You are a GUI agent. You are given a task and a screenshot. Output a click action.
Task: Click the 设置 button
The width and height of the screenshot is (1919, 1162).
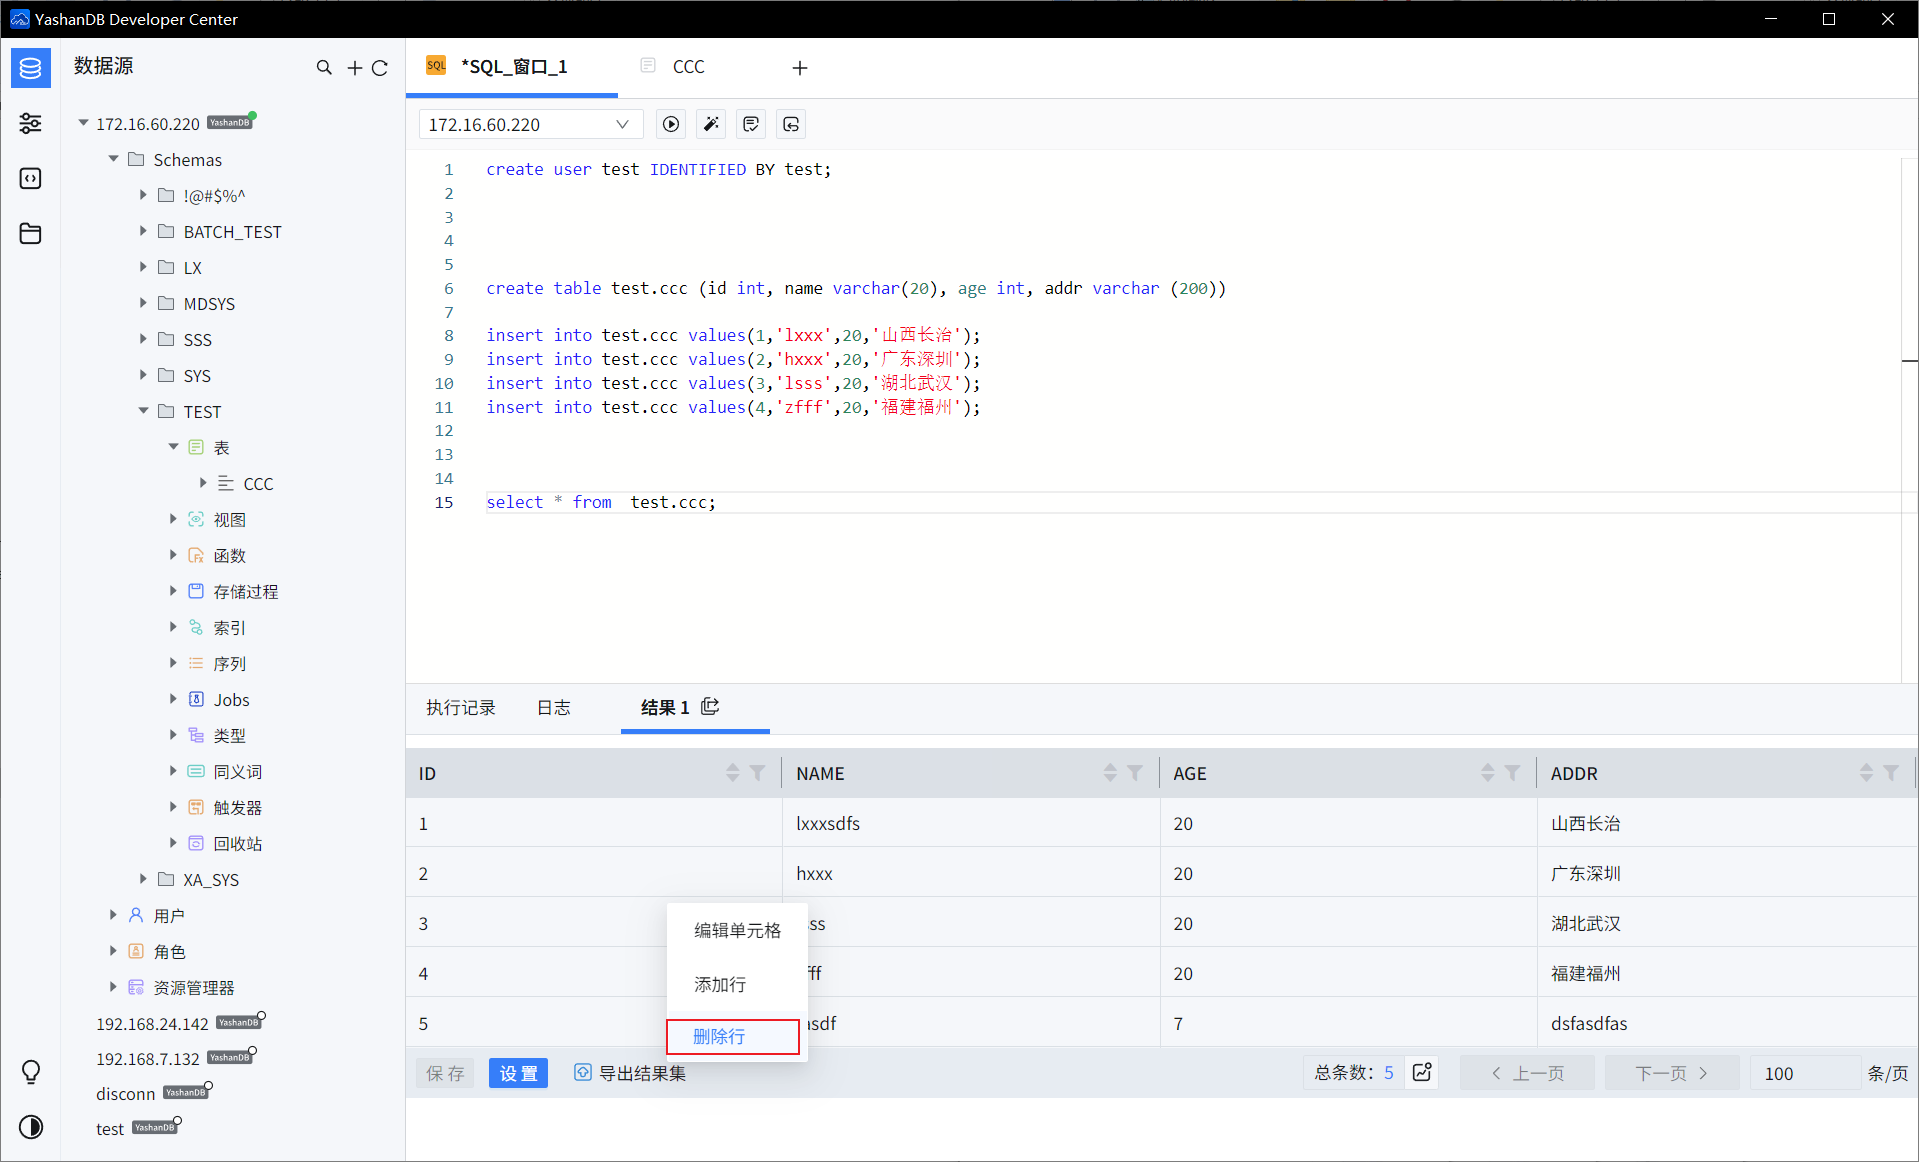tap(518, 1072)
